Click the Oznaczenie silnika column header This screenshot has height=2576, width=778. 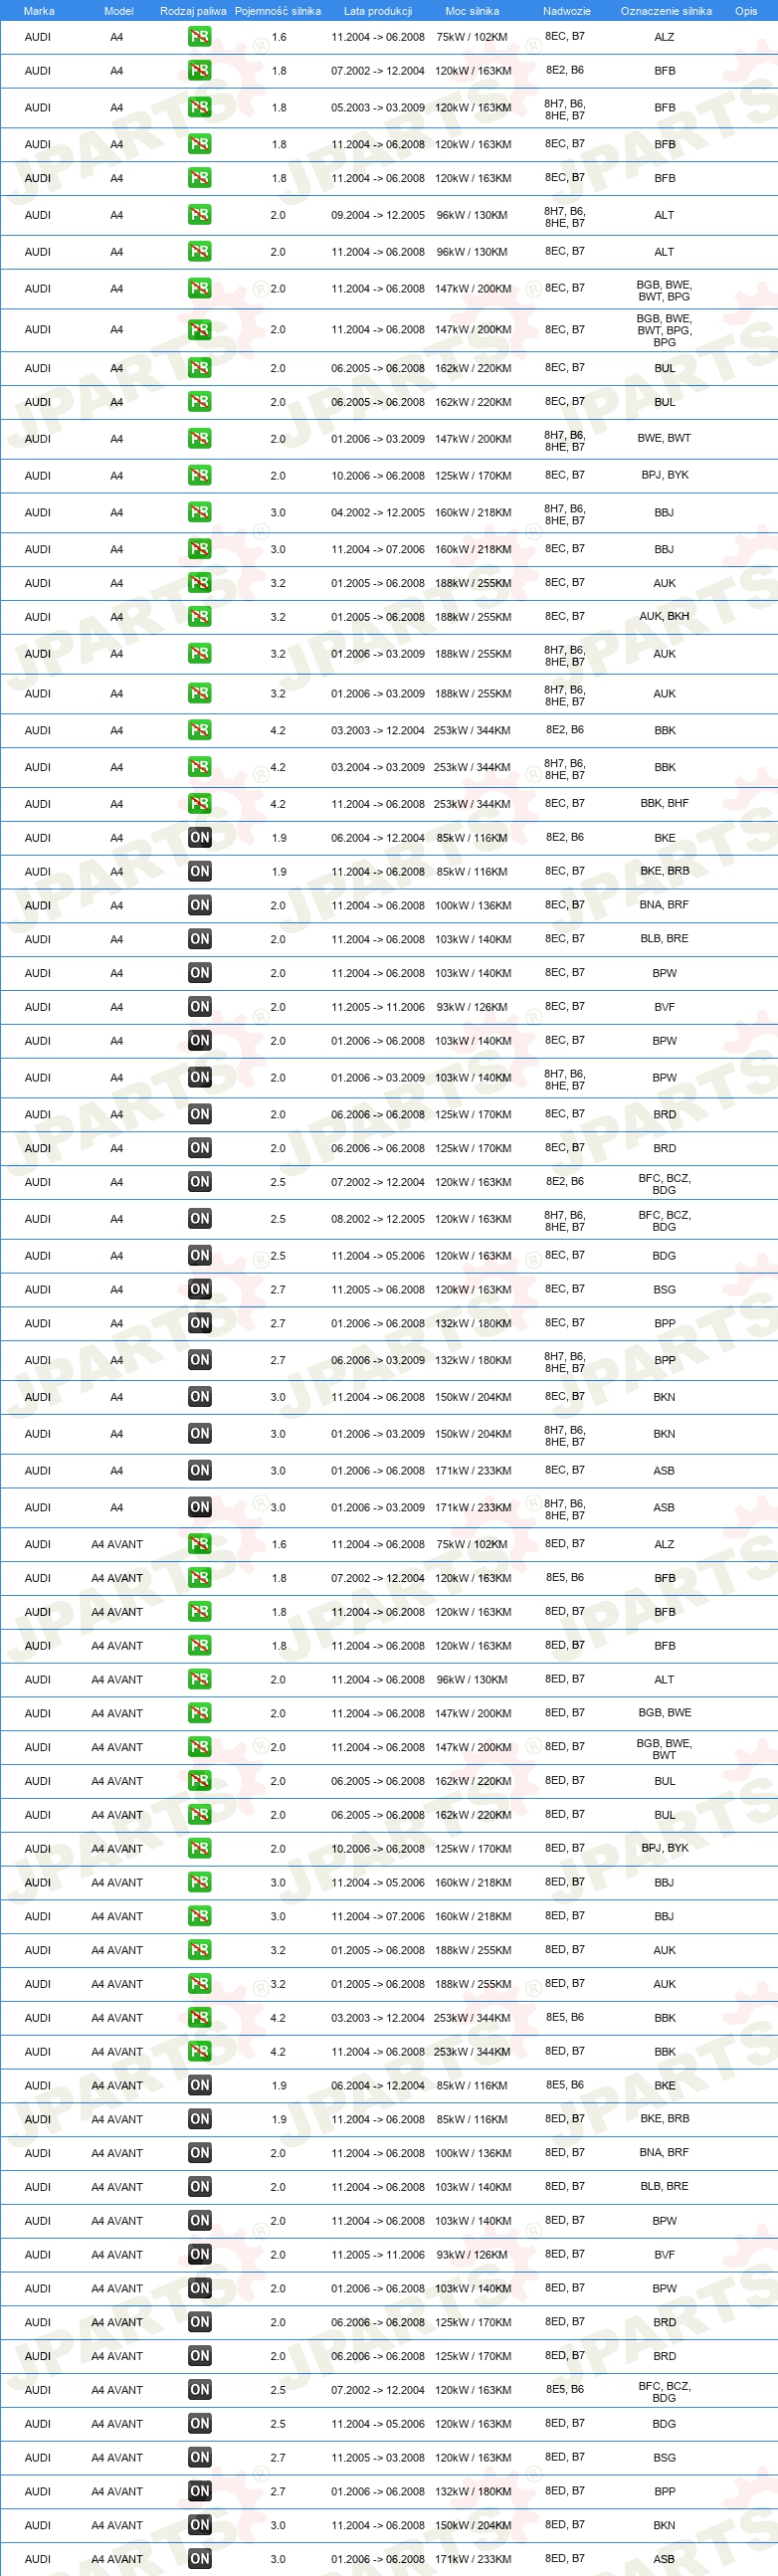click(666, 11)
